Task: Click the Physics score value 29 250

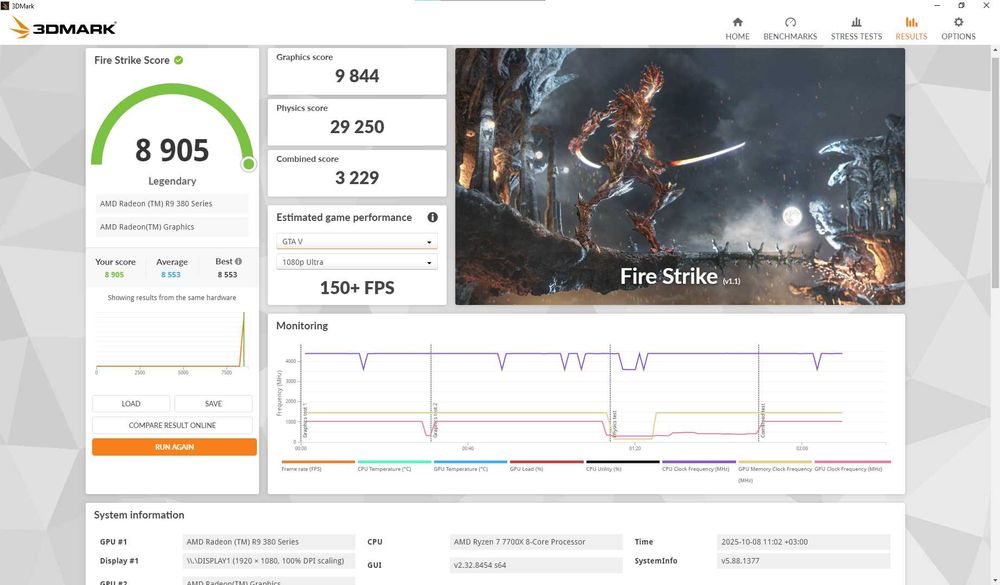Action: (x=357, y=127)
